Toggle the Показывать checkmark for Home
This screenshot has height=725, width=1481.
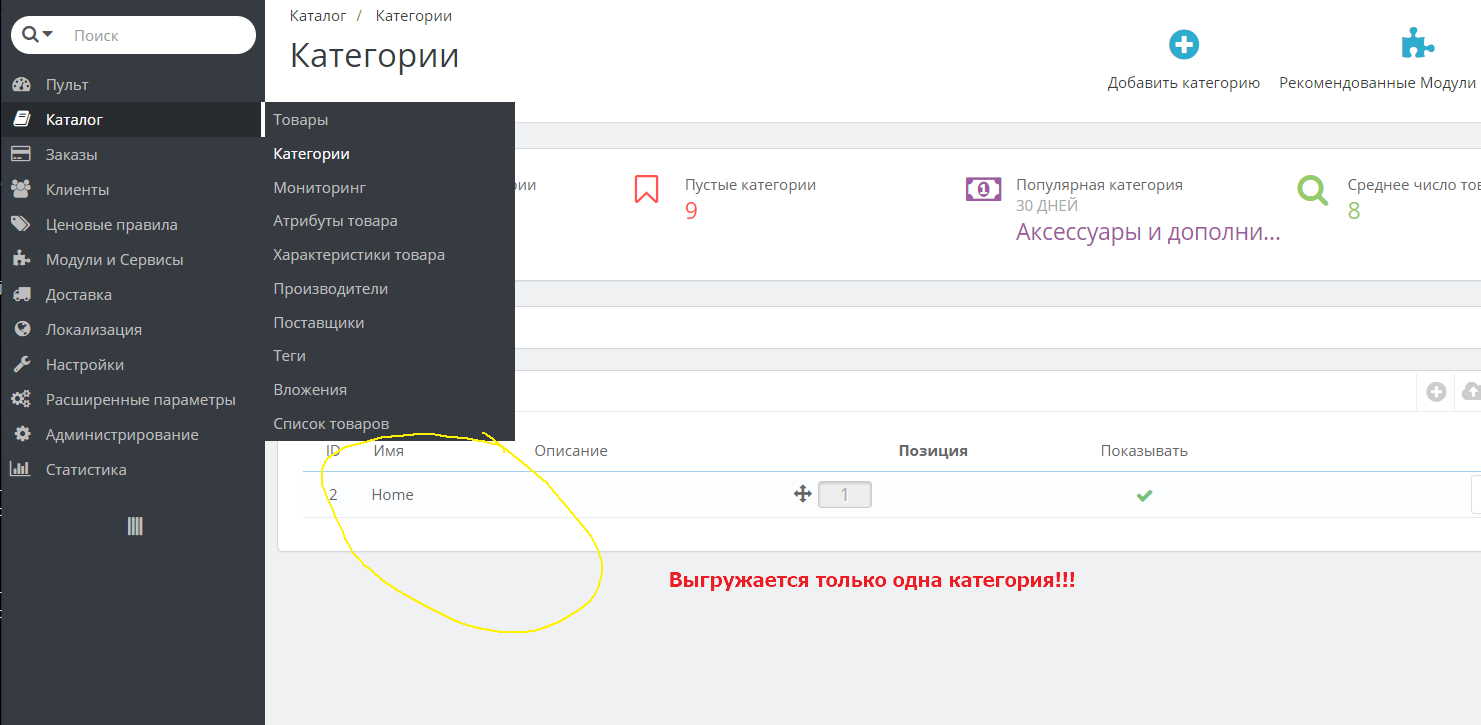click(1144, 495)
